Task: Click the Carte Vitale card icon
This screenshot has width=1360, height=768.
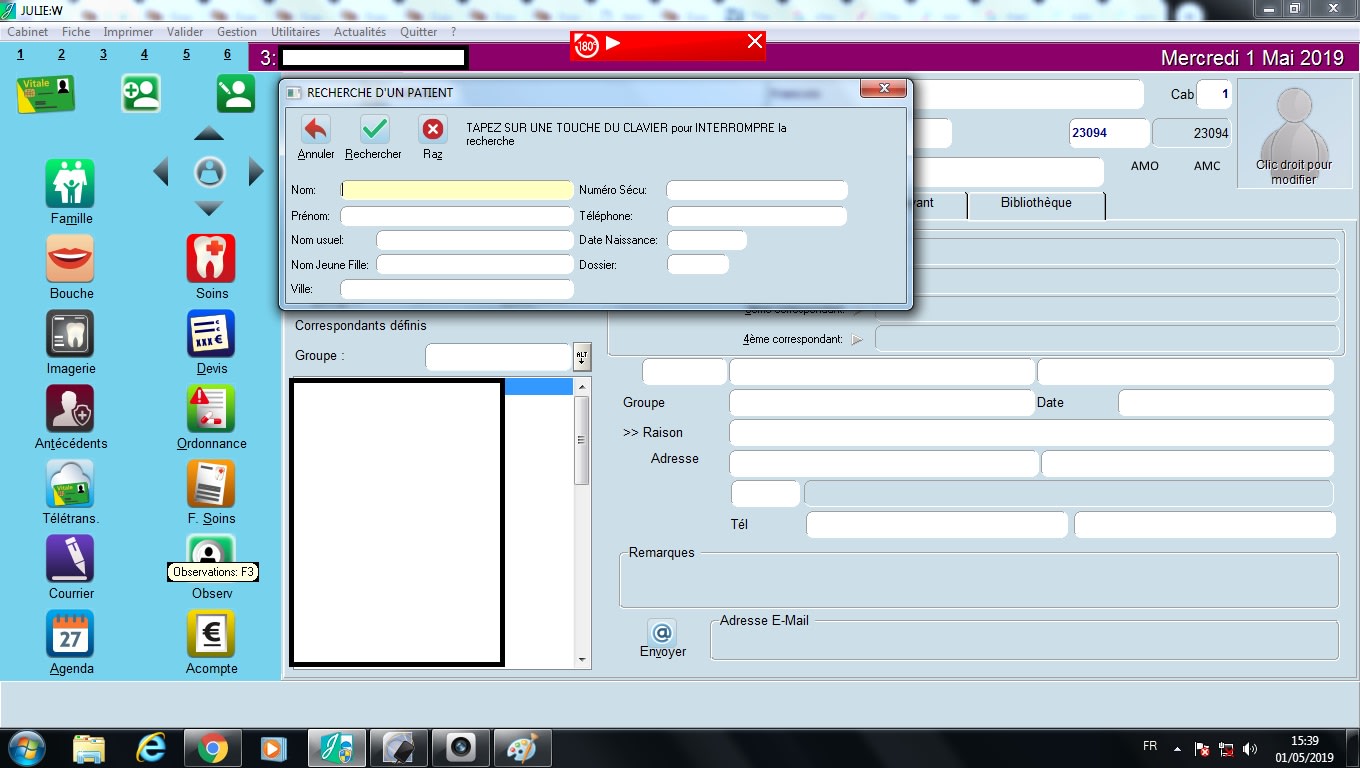Action: [45, 94]
